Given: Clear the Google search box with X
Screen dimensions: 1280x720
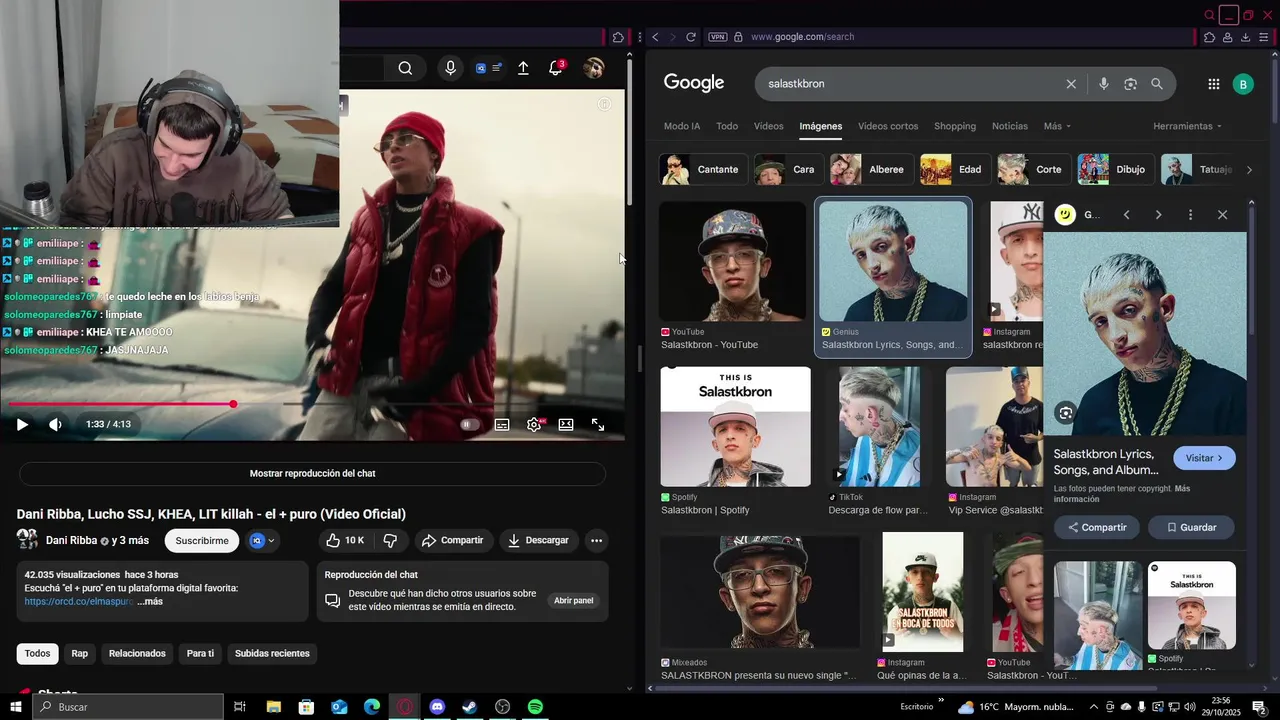Looking at the screenshot, I should 1071,84.
